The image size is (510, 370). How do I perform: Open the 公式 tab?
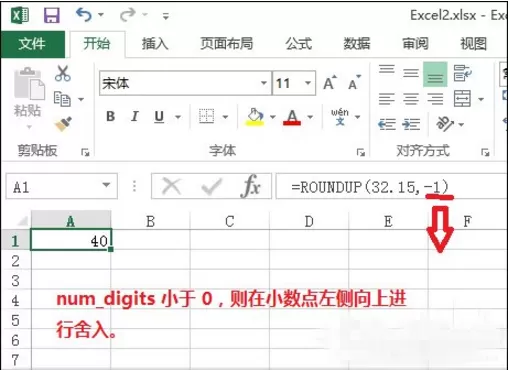[x=299, y=44]
